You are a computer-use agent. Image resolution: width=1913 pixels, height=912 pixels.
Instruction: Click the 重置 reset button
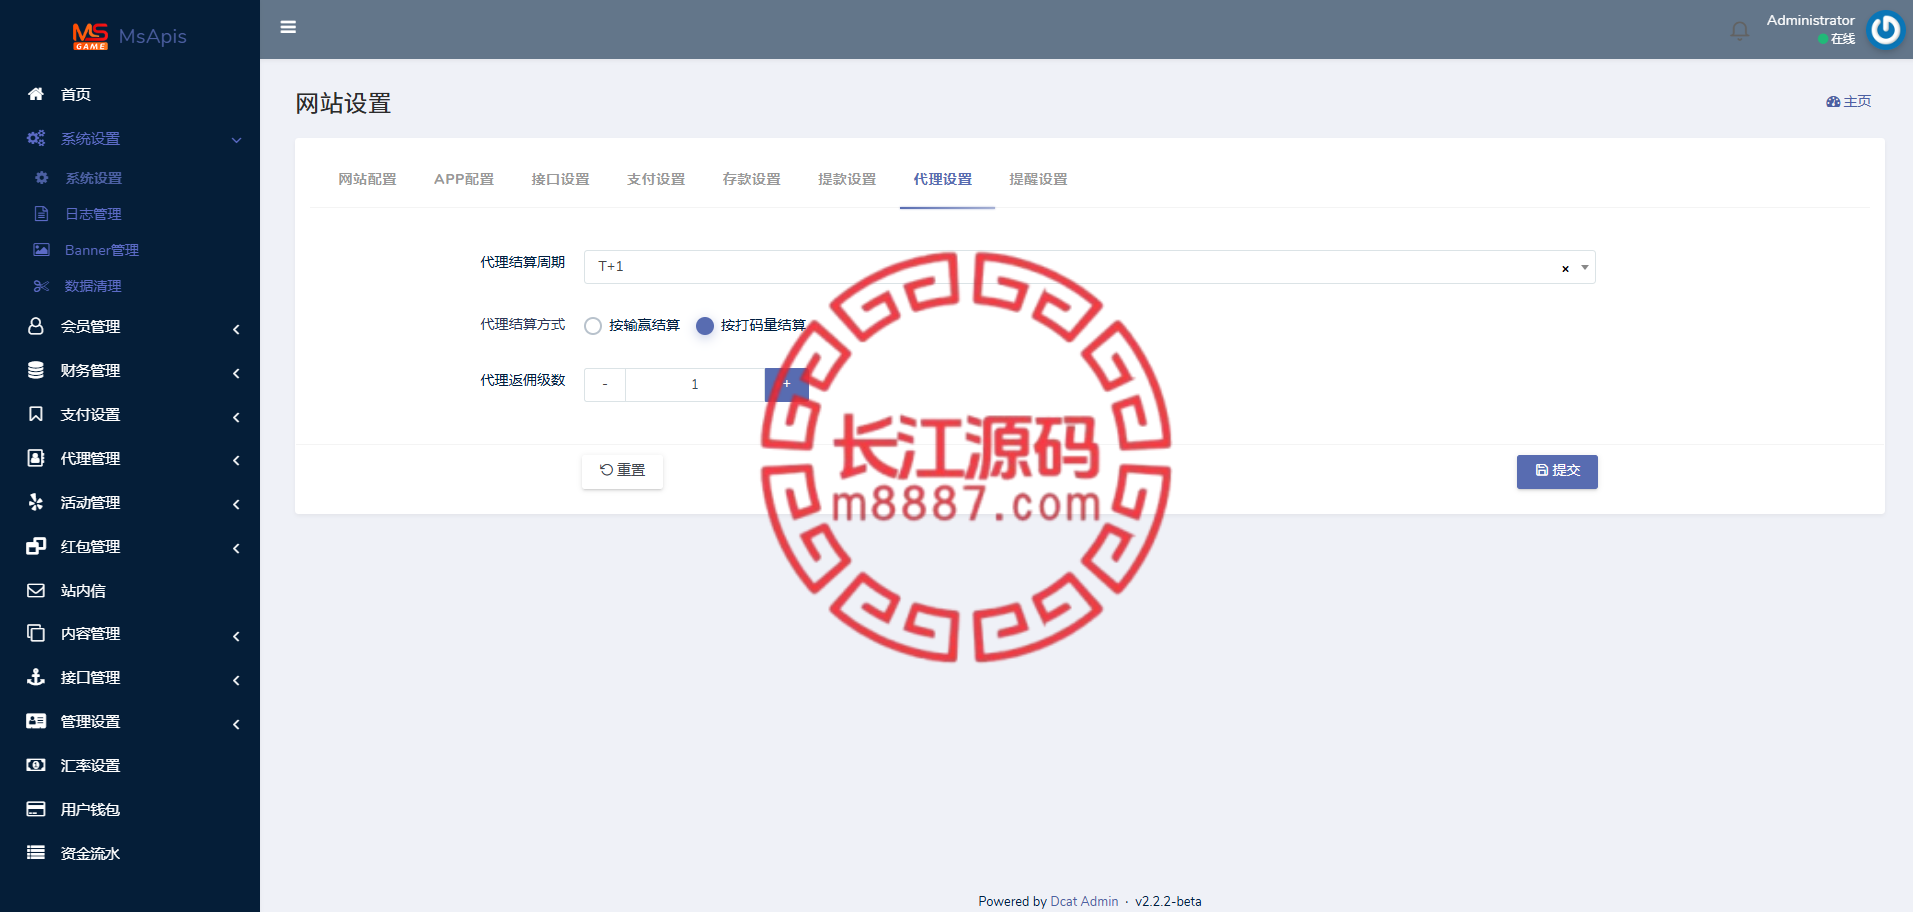622,471
